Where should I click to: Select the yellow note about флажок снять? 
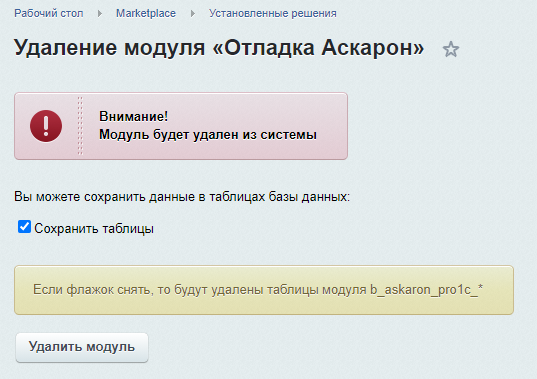click(x=264, y=290)
